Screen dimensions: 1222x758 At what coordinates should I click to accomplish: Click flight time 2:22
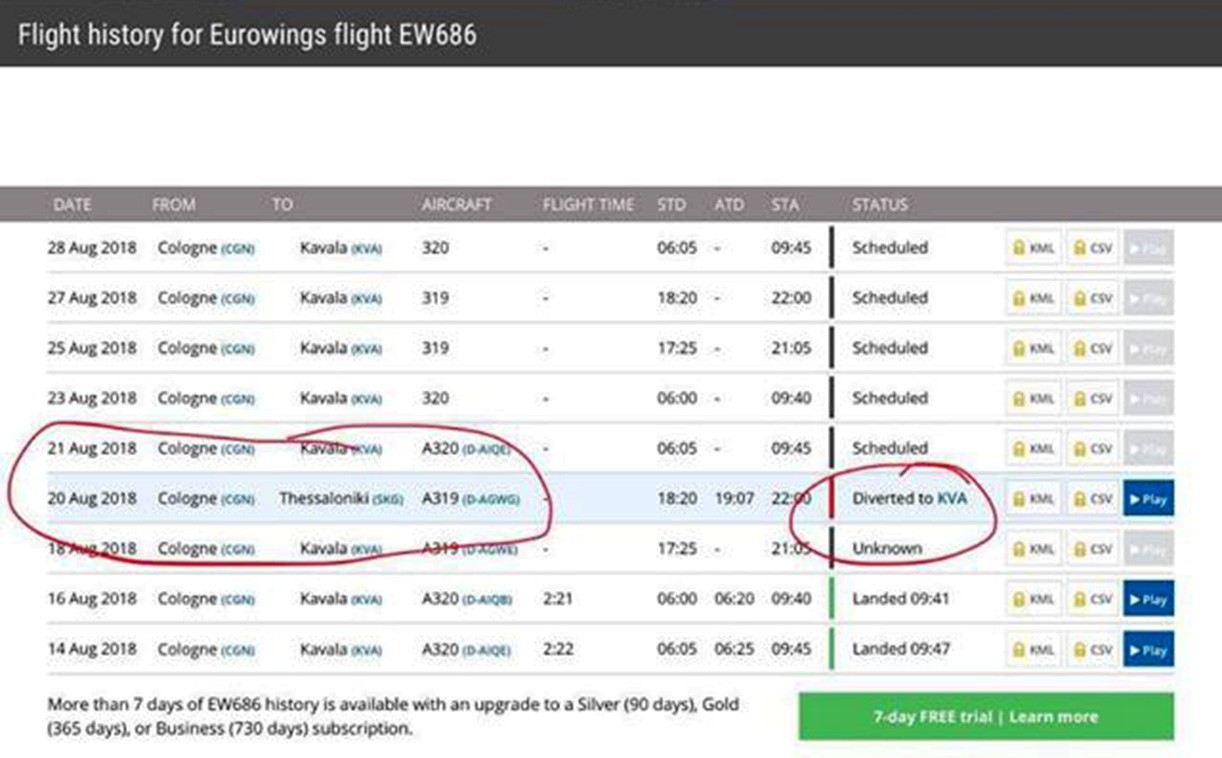click(558, 649)
